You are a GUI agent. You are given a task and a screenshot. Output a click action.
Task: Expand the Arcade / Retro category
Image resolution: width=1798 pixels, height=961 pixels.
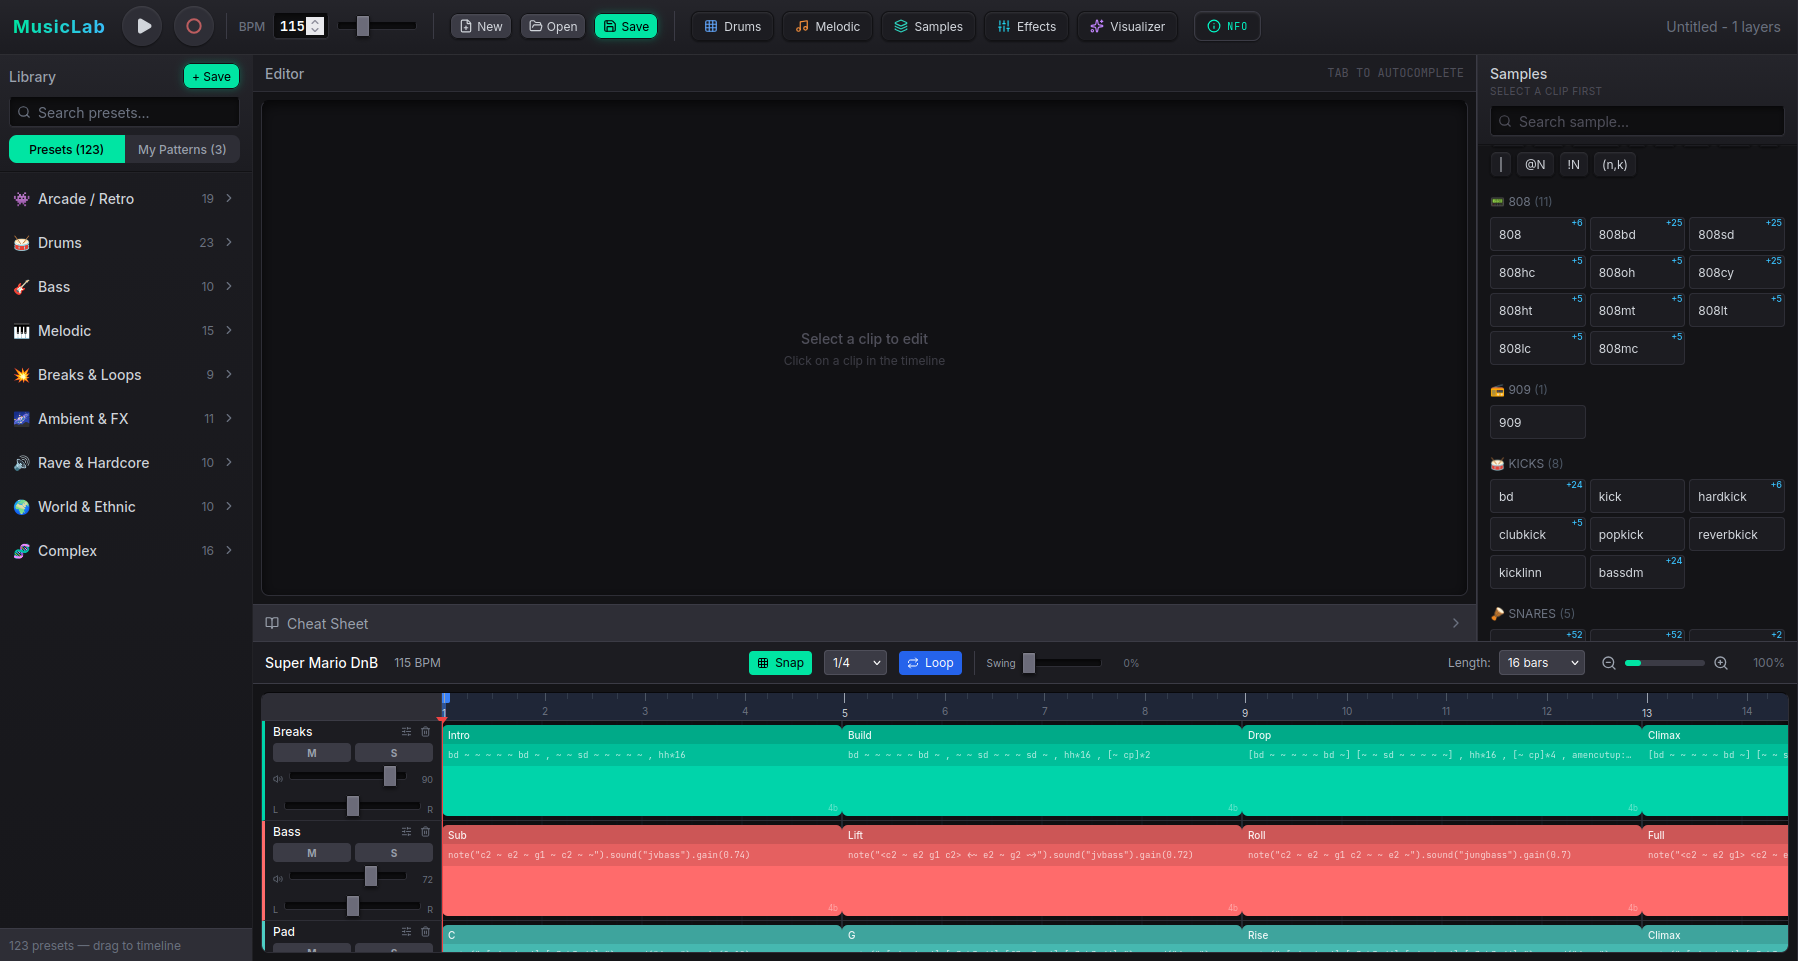click(124, 199)
